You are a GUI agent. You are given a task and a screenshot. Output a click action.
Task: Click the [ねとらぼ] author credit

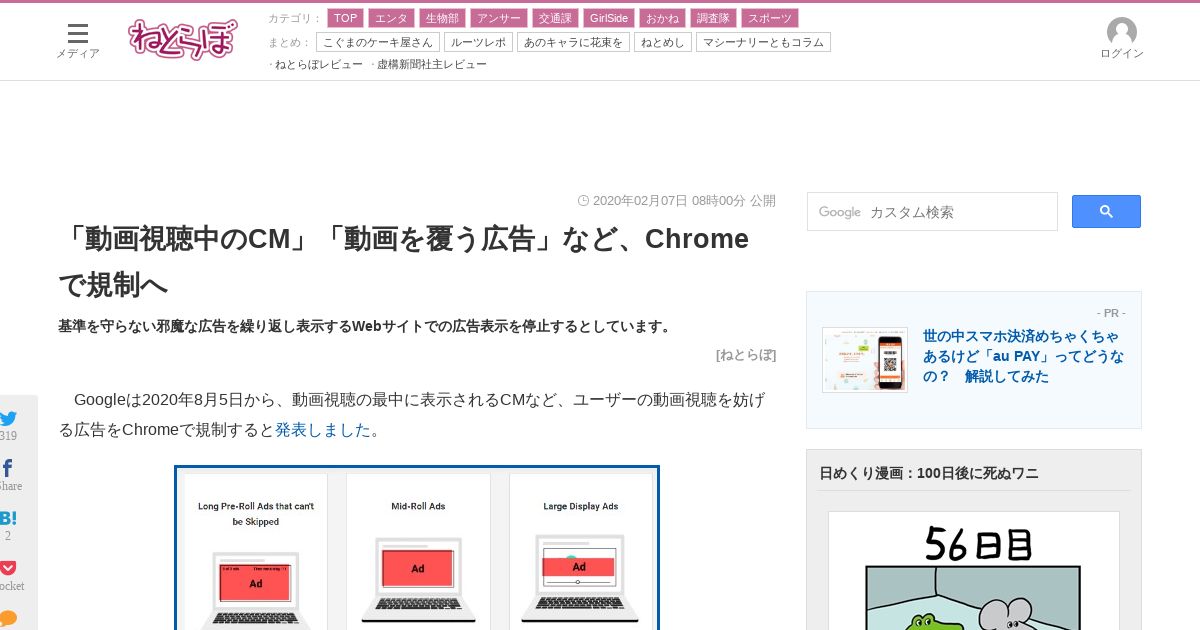pos(746,354)
